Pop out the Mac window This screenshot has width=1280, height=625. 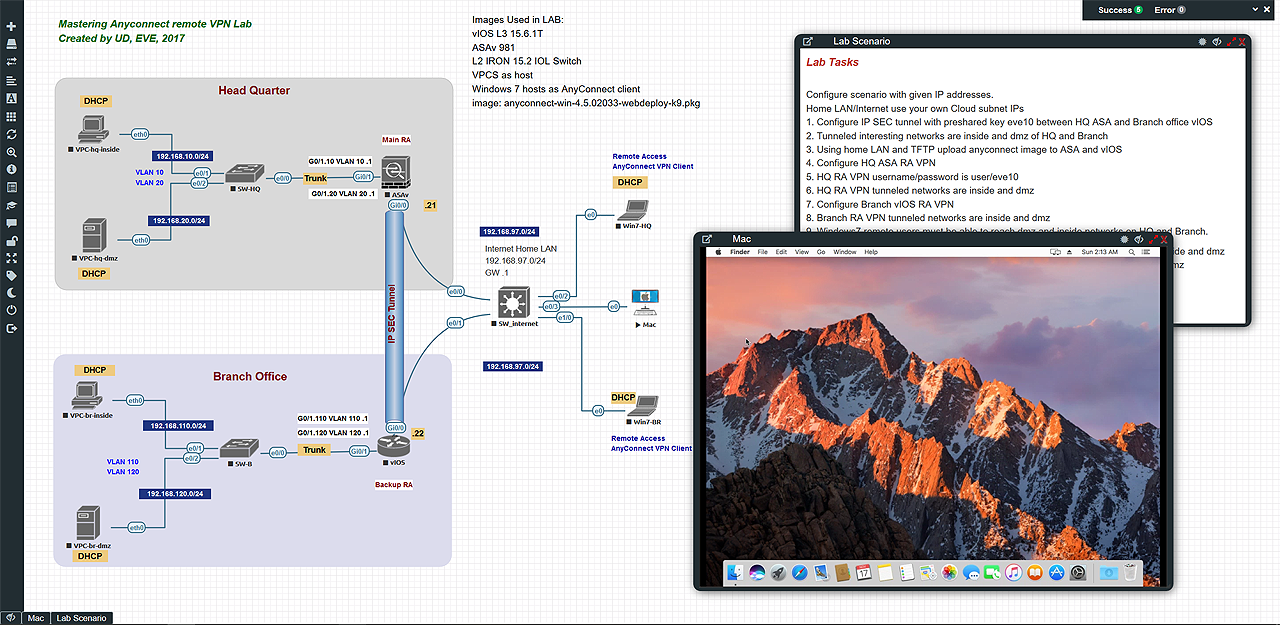click(x=707, y=239)
